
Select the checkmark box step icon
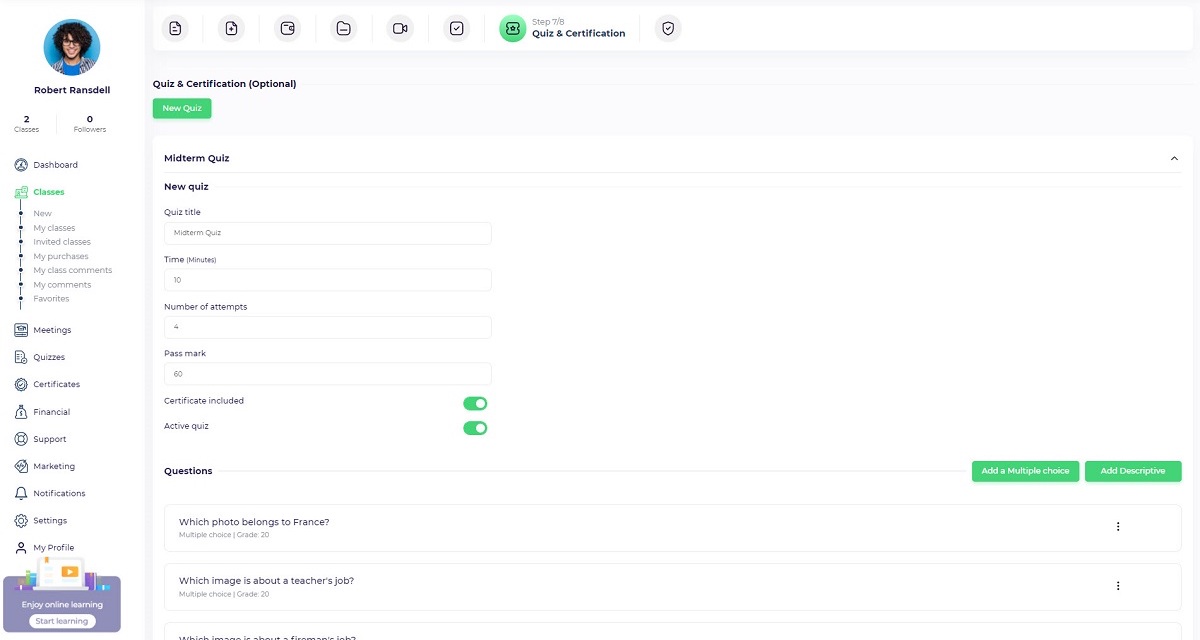point(456,28)
